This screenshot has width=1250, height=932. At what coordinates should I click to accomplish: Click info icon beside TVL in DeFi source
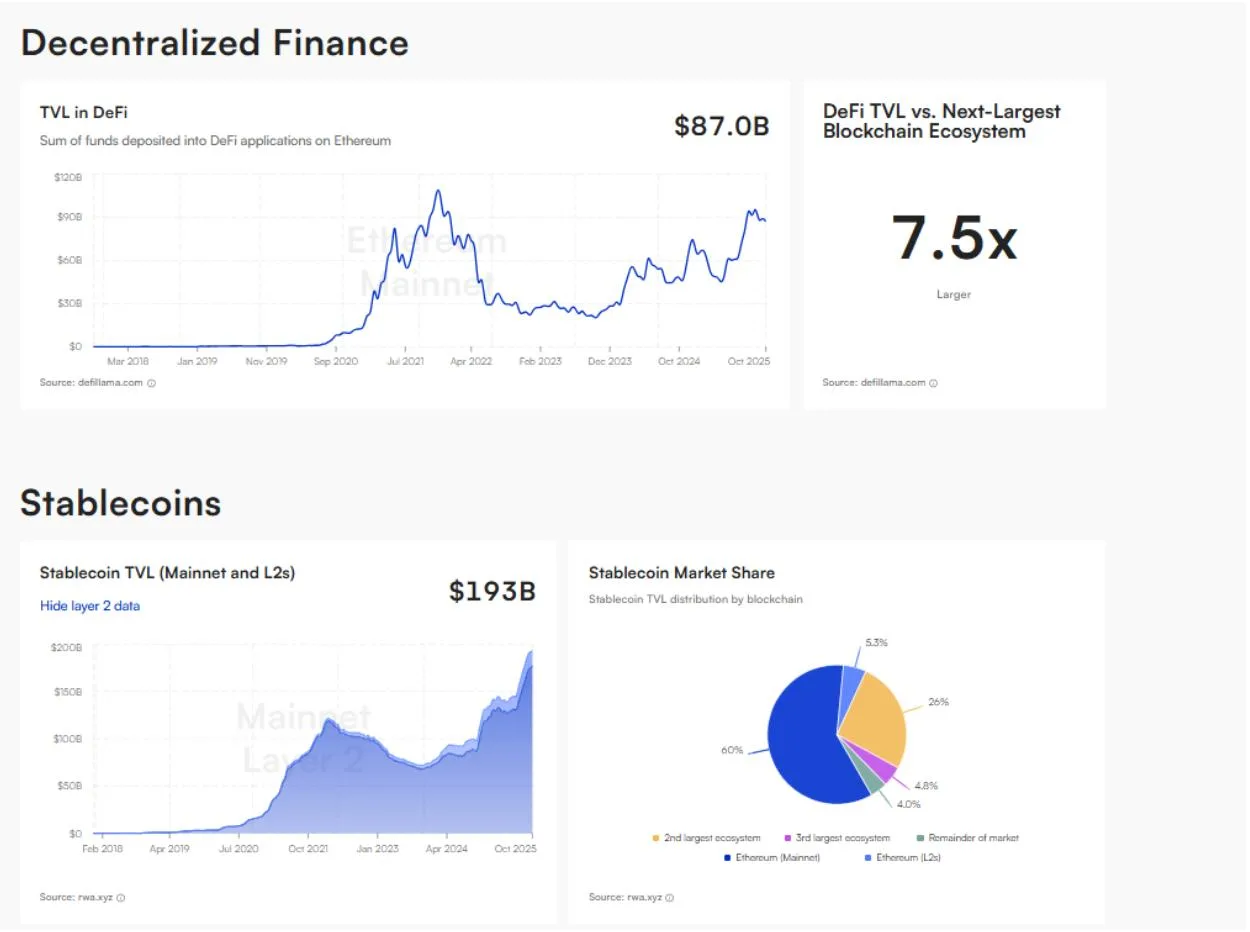coord(152,383)
